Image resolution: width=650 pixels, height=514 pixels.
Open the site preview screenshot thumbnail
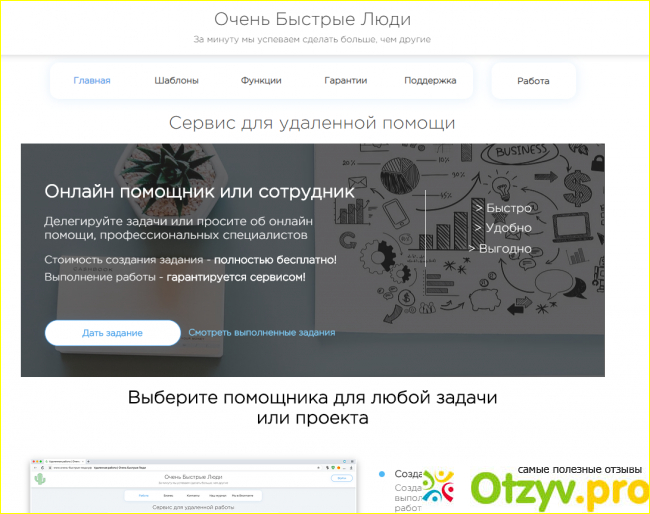coord(190,488)
